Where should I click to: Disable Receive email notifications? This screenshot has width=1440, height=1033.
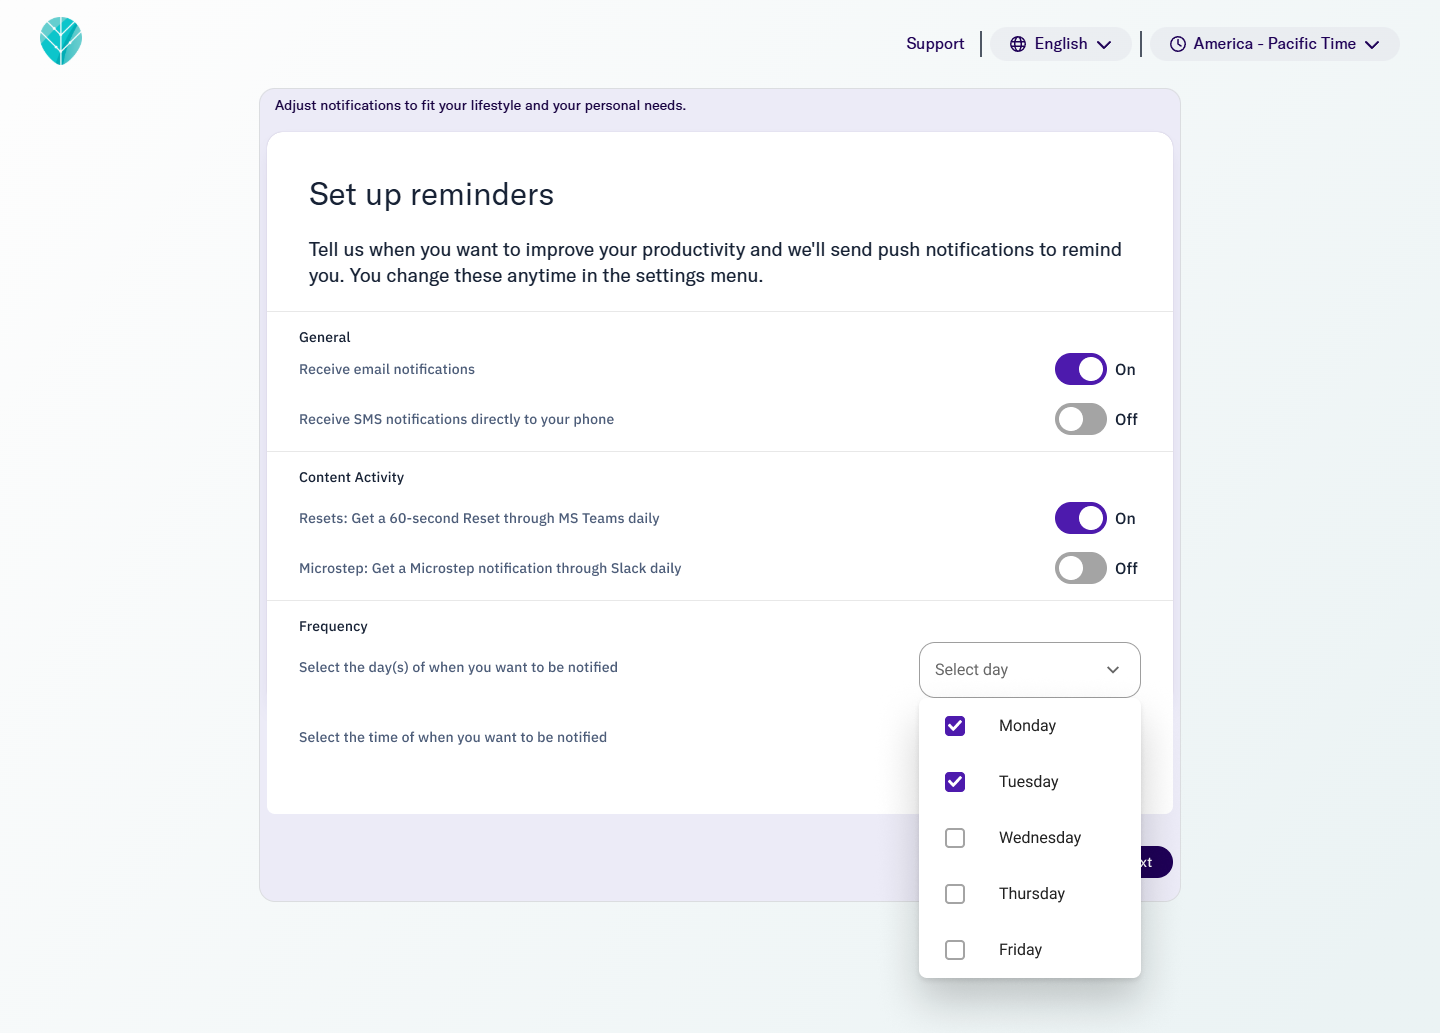point(1080,369)
